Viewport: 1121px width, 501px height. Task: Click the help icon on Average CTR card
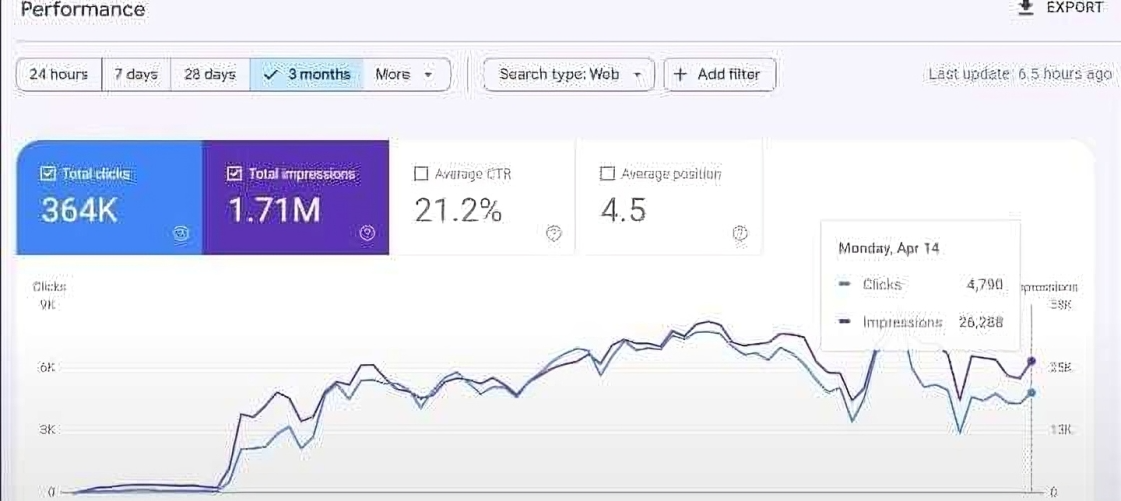[x=553, y=233]
